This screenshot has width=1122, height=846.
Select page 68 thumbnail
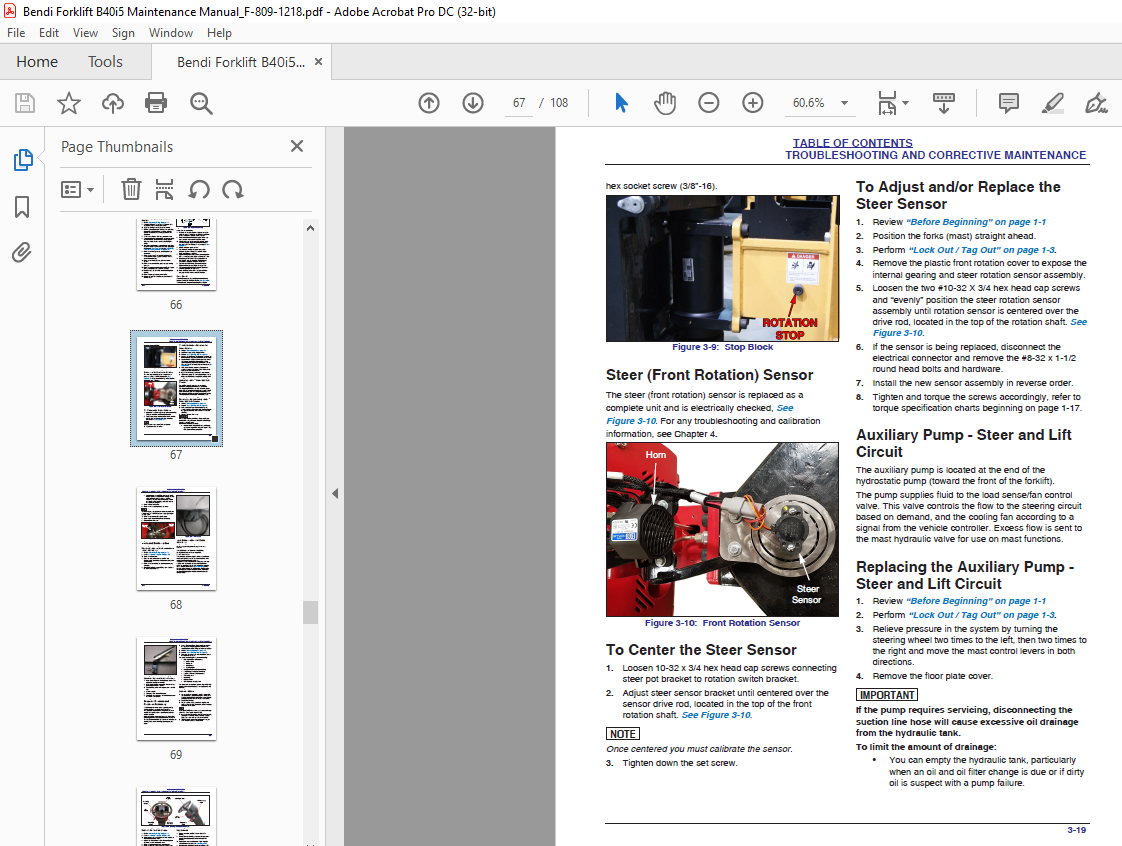176,539
